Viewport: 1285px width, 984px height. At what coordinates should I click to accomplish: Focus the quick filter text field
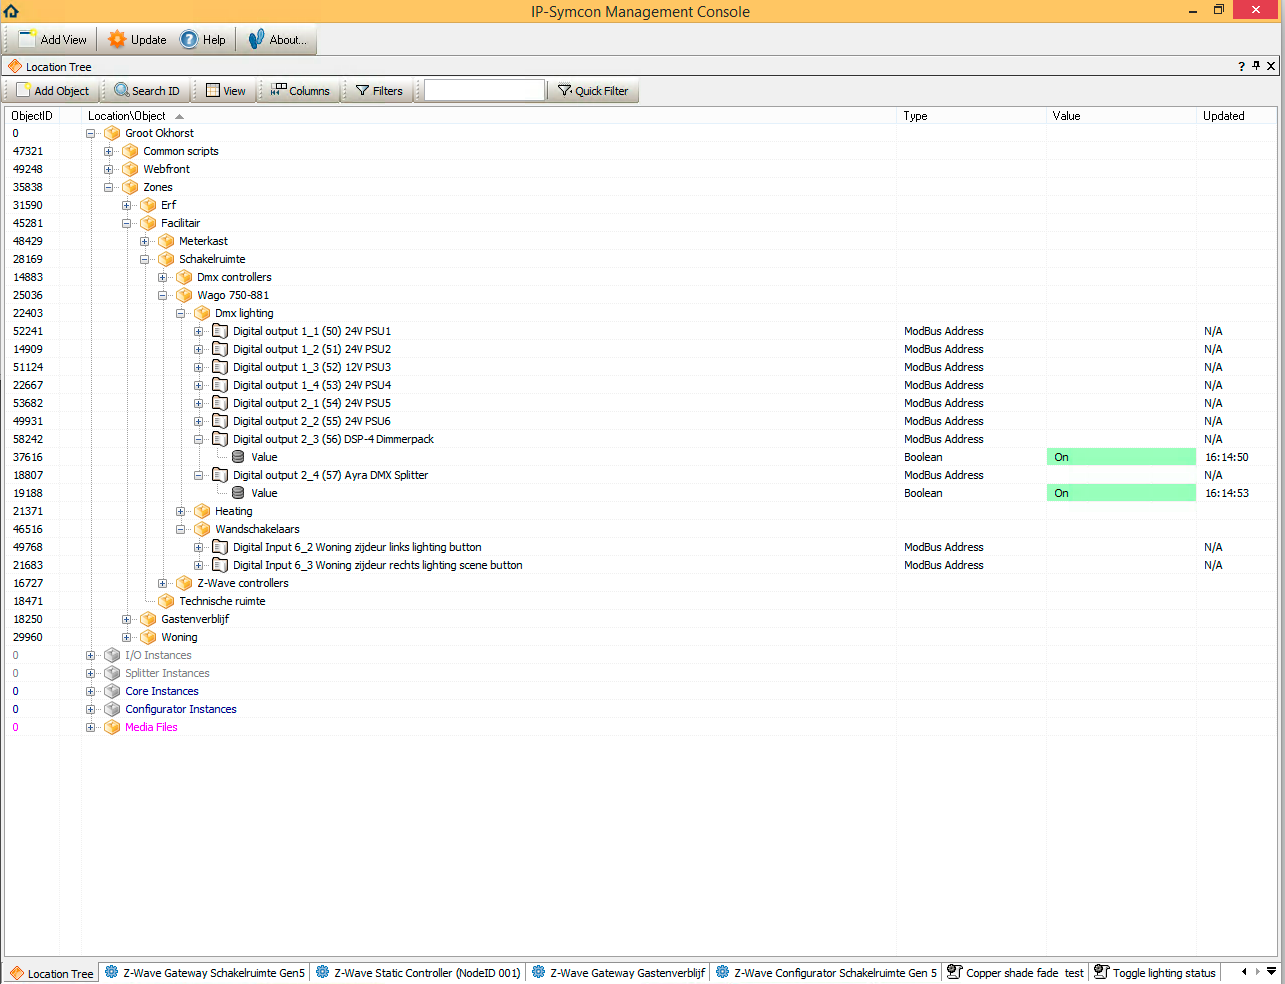484,91
